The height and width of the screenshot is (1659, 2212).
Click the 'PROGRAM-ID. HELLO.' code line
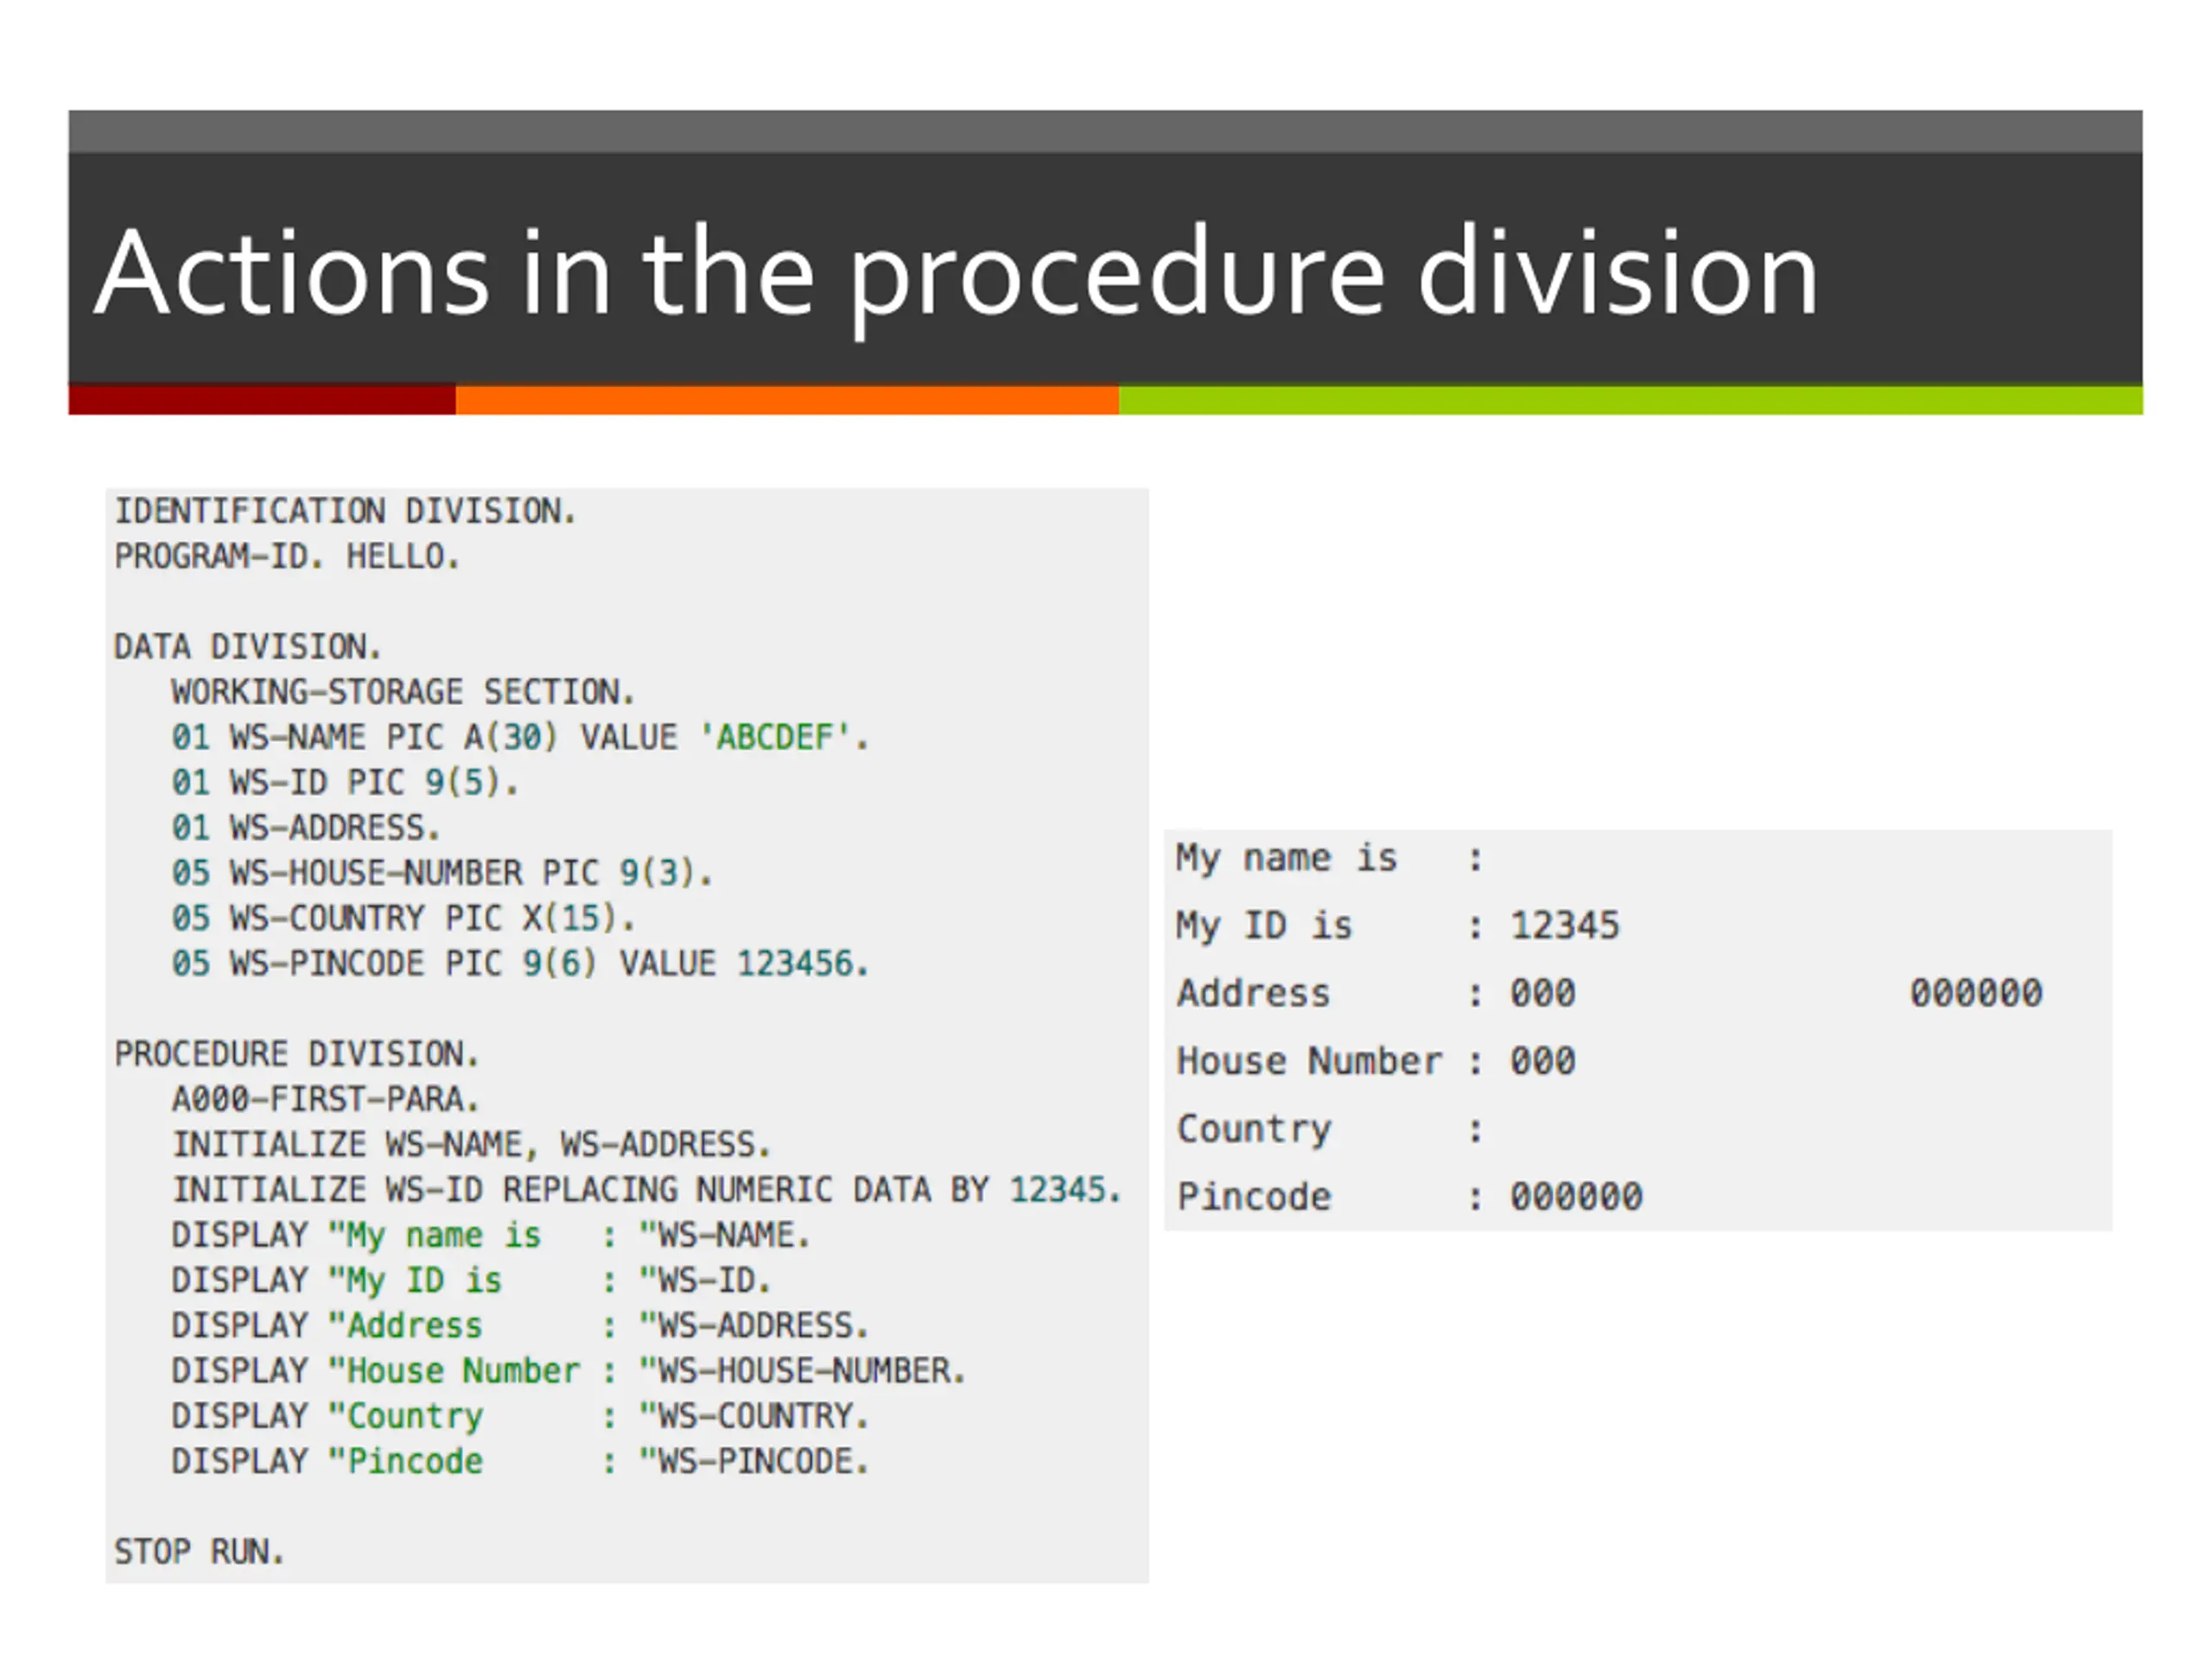pos(287,556)
